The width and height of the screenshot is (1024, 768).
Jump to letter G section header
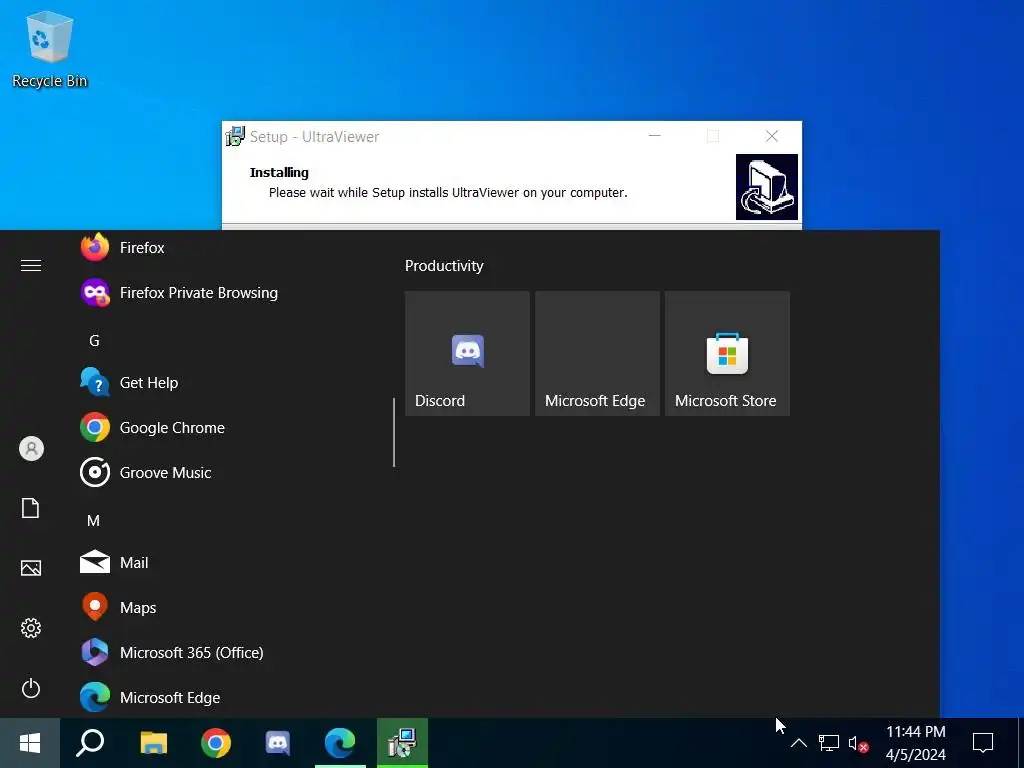point(94,341)
